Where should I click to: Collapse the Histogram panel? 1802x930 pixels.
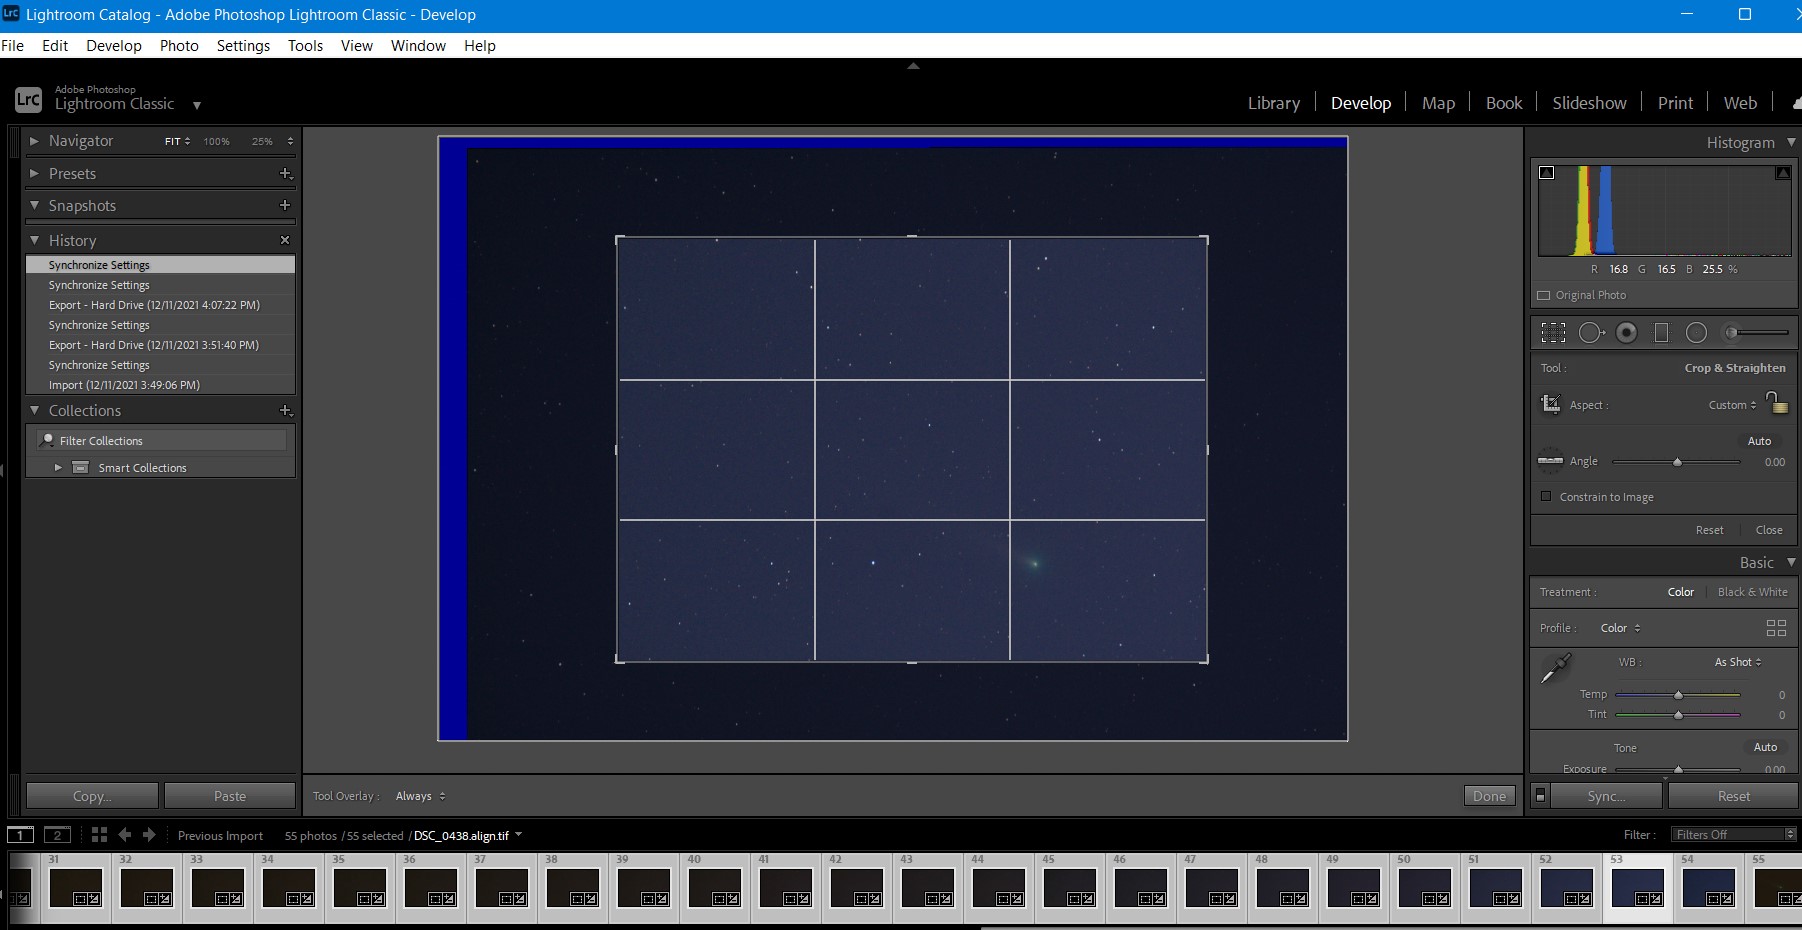pyautogui.click(x=1791, y=142)
